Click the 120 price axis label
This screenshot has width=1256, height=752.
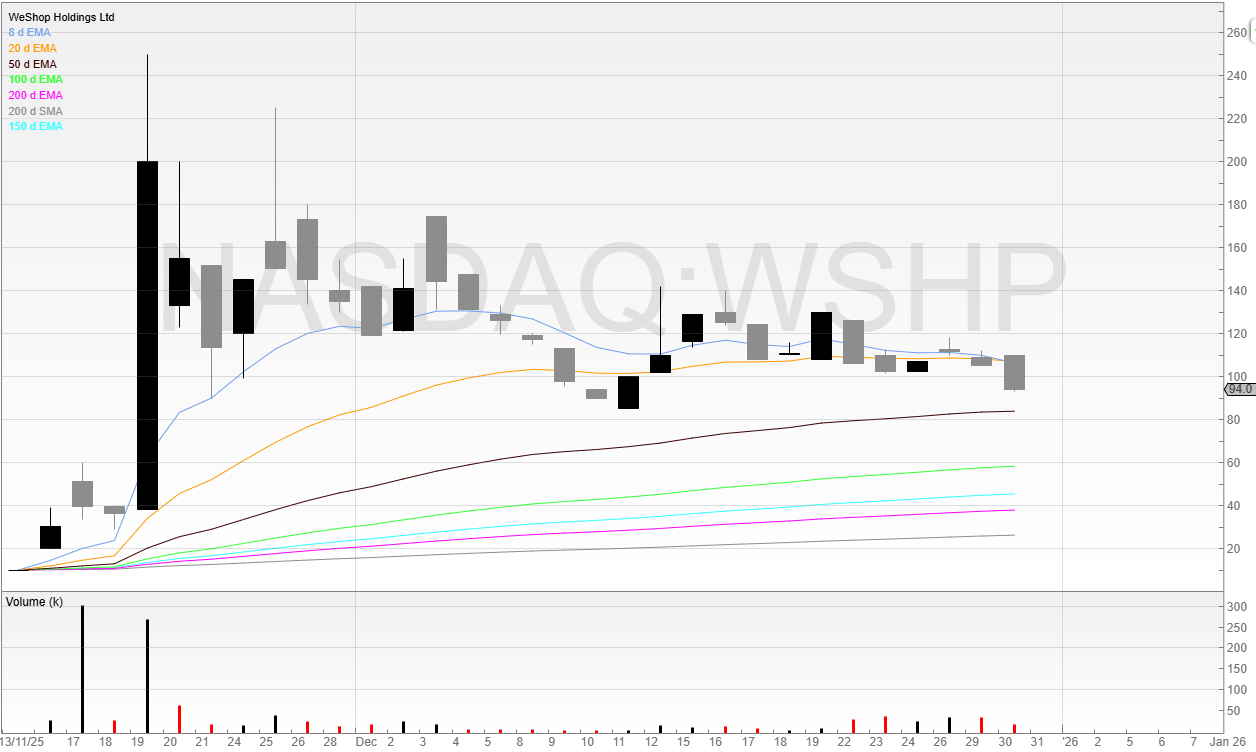click(x=1237, y=334)
